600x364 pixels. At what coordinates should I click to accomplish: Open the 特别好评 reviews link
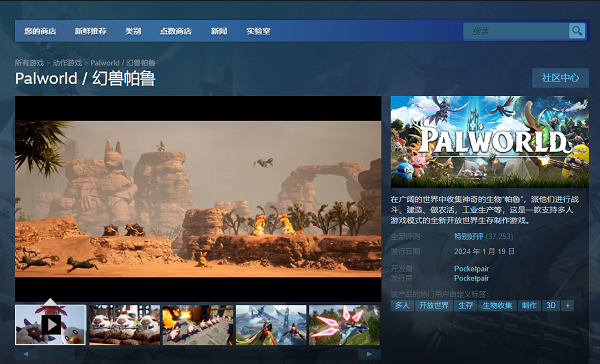468,237
